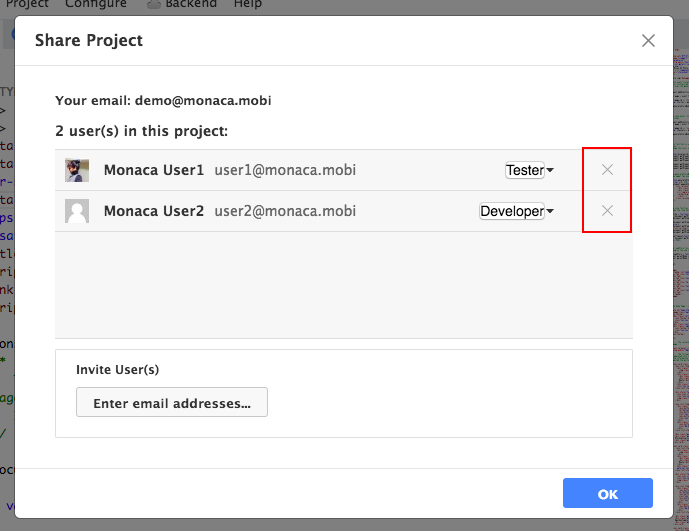Open the Project menu
This screenshot has width=689, height=531.
(27, 4)
